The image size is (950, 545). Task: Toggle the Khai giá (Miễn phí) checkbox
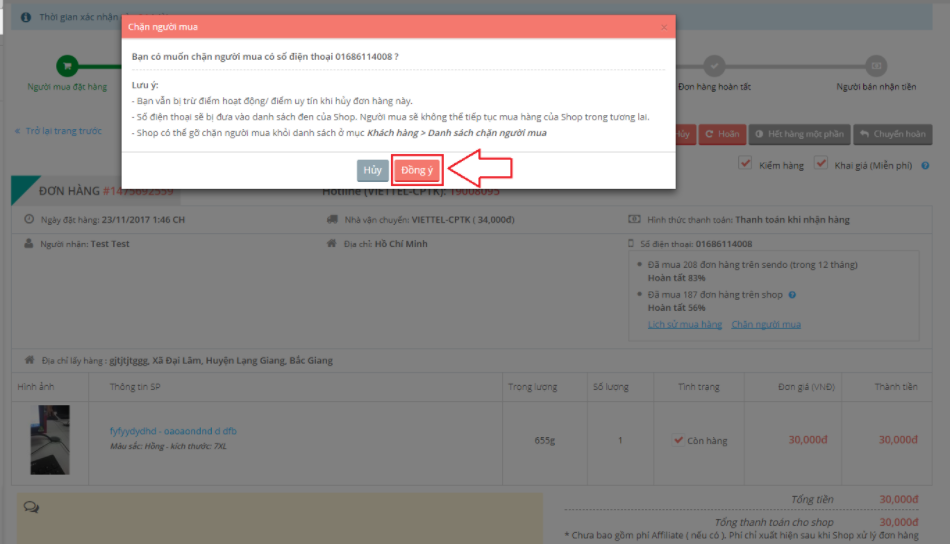pos(821,164)
